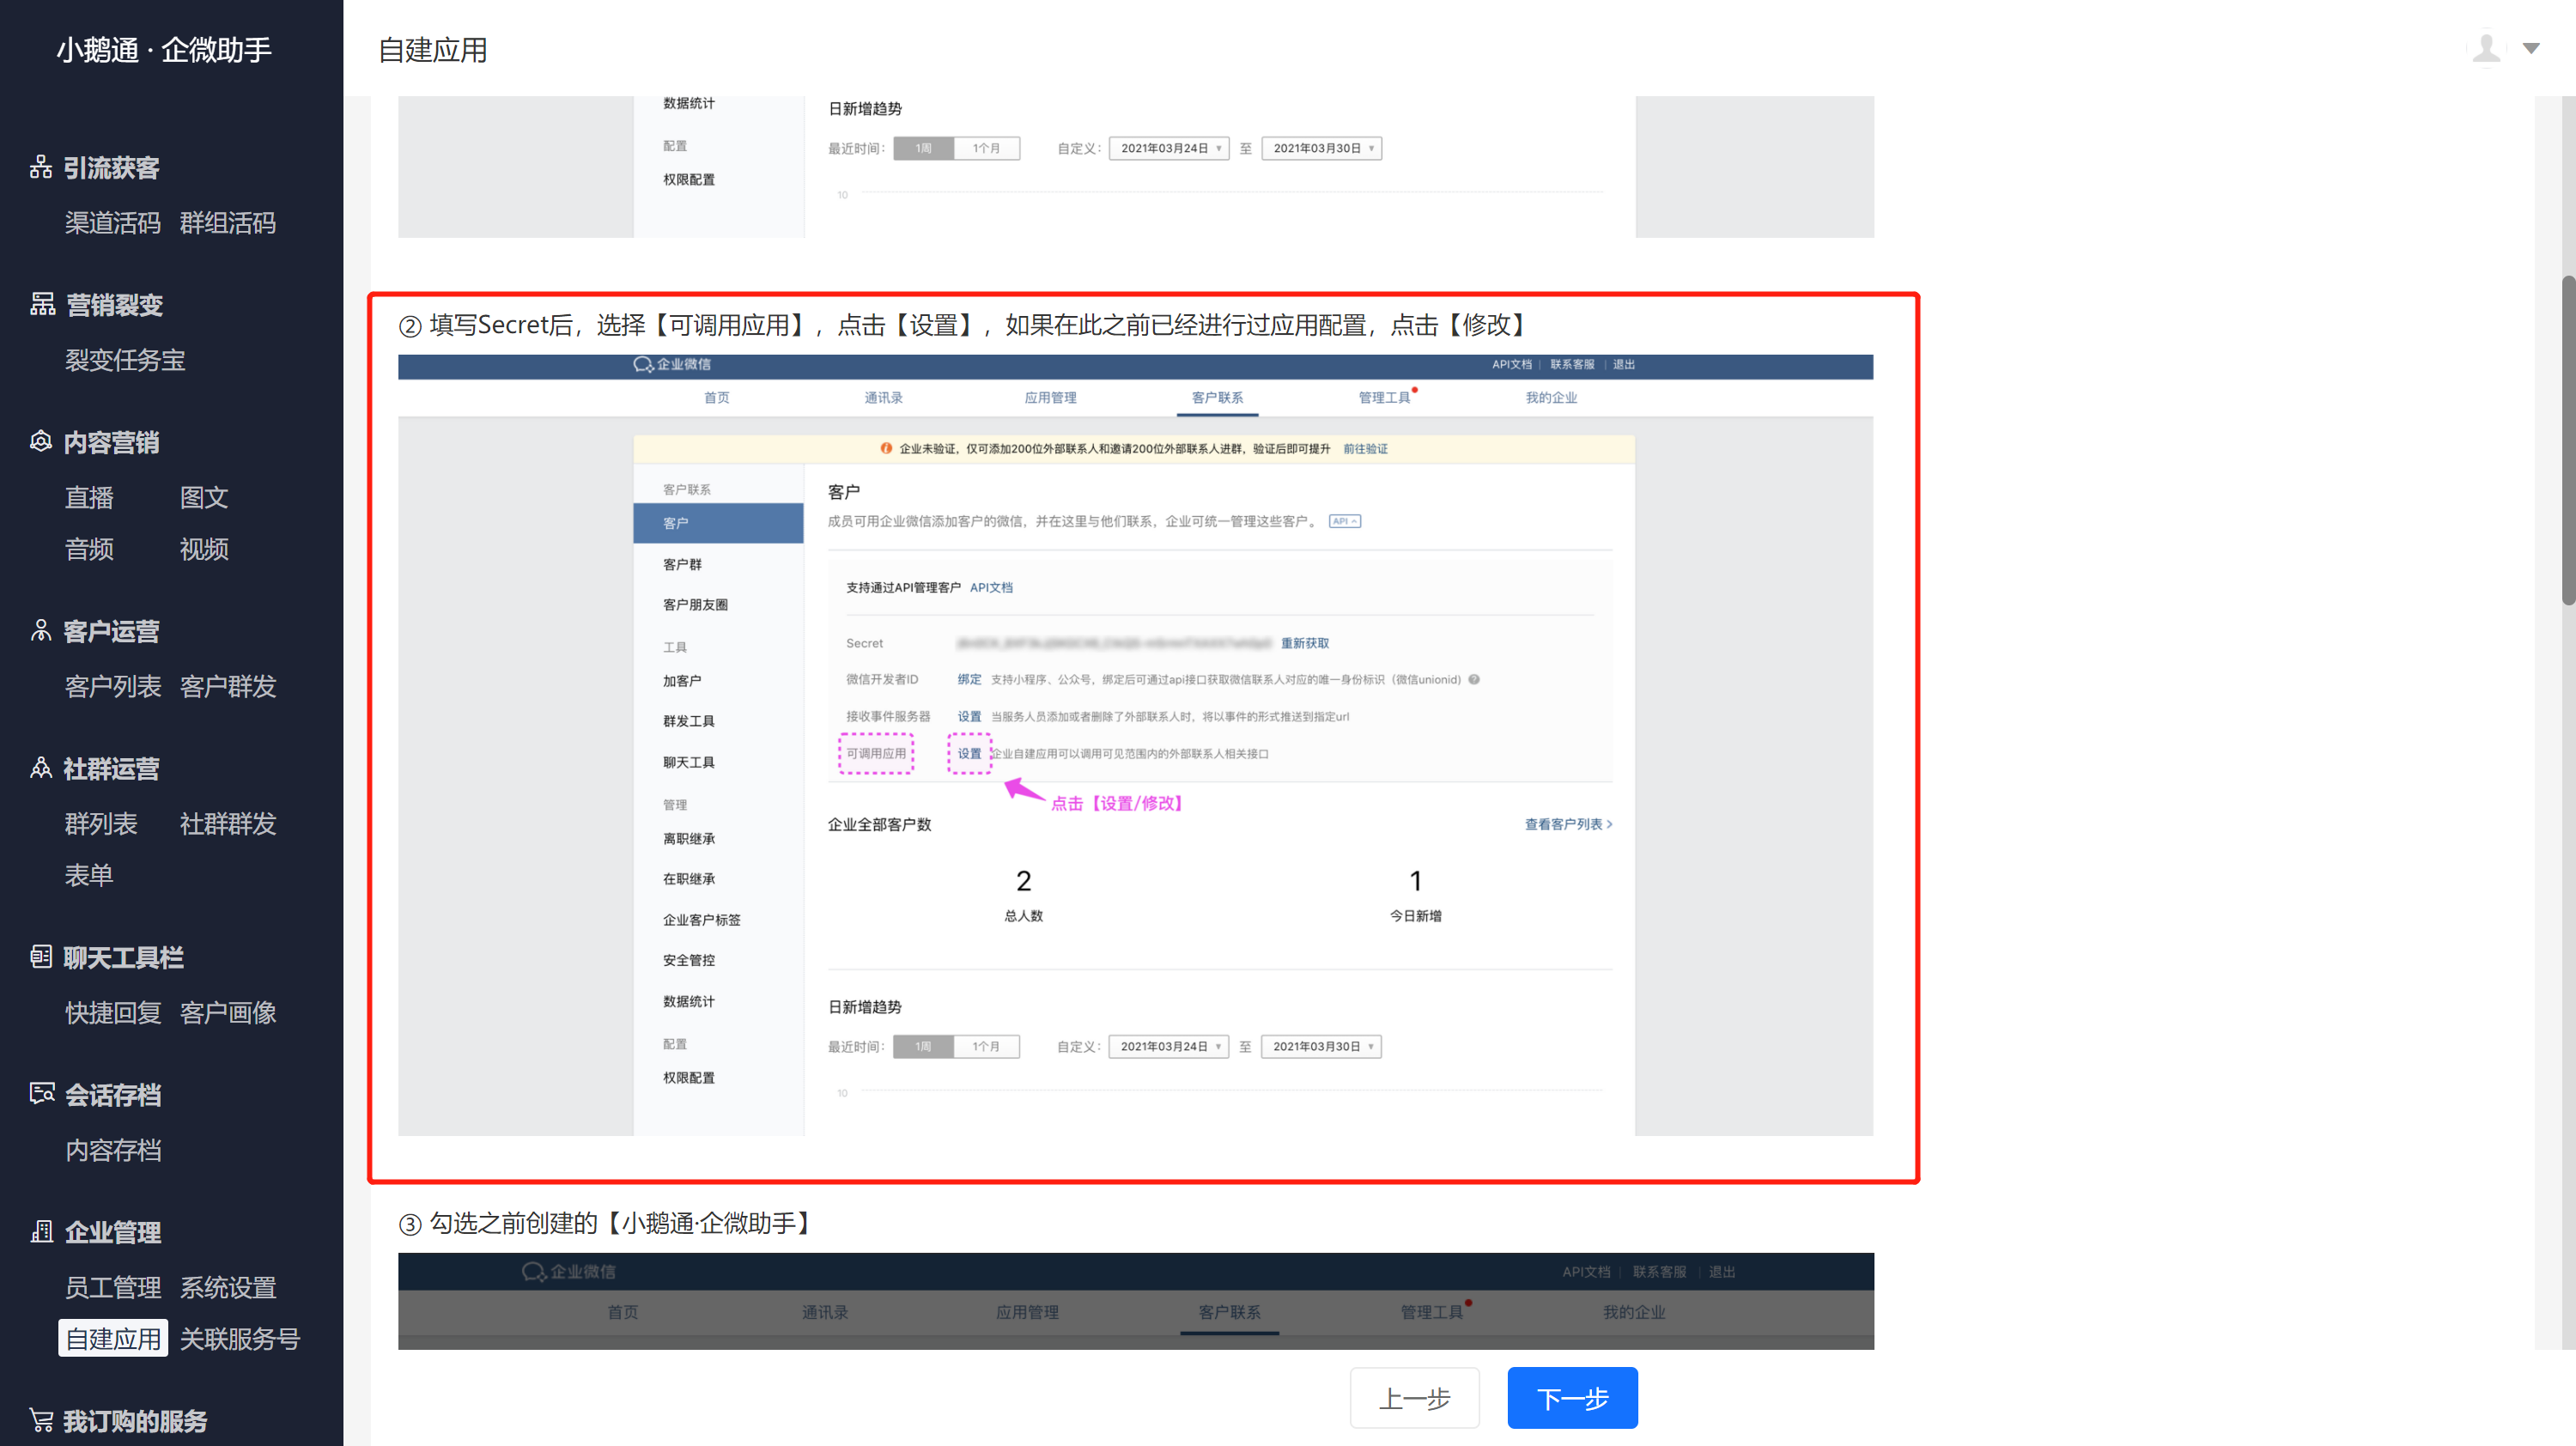2576x1446 pixels.
Task: Open 员工管理 in the sidebar
Action: pos(113,1286)
